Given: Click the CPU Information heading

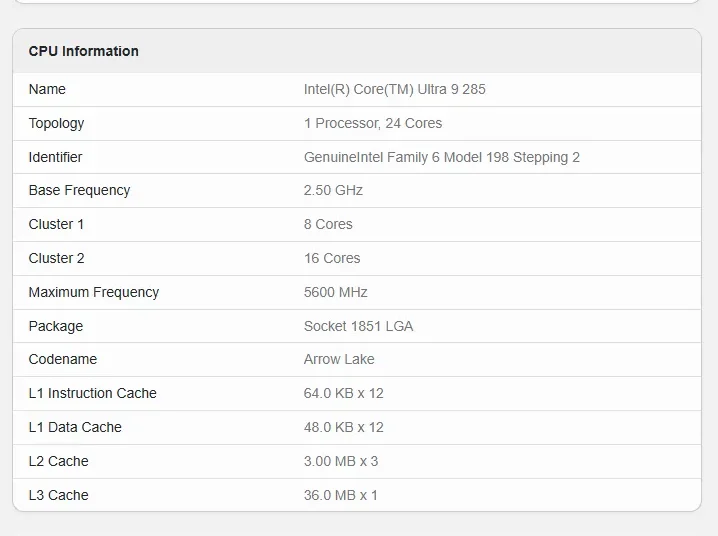Looking at the screenshot, I should tap(83, 51).
